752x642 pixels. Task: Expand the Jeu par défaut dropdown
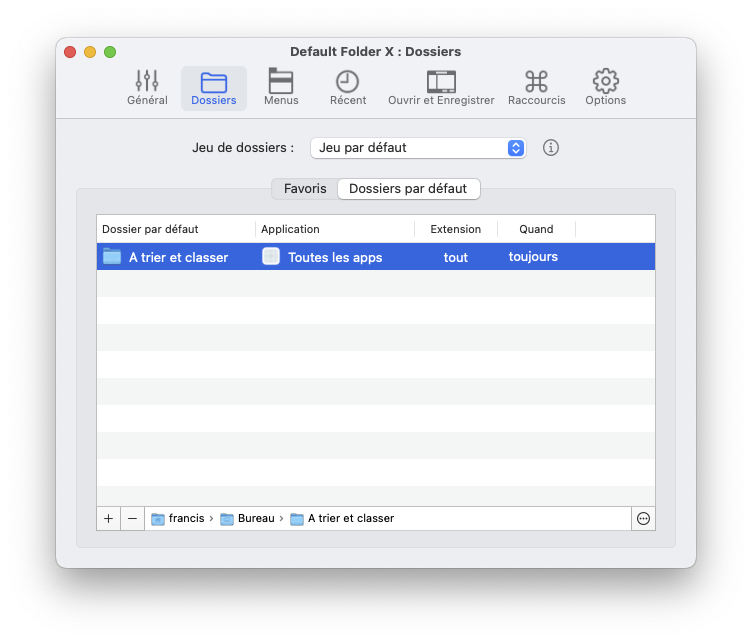point(418,148)
